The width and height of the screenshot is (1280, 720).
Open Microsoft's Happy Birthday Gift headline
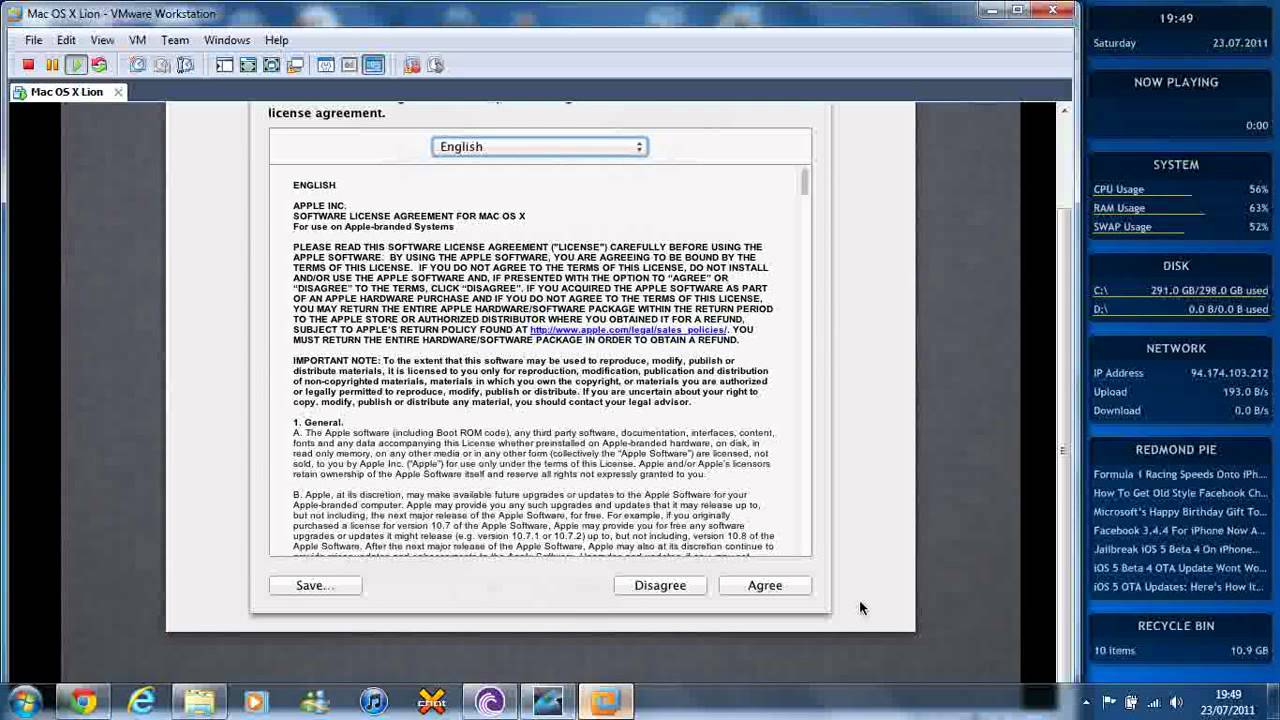[1179, 512]
